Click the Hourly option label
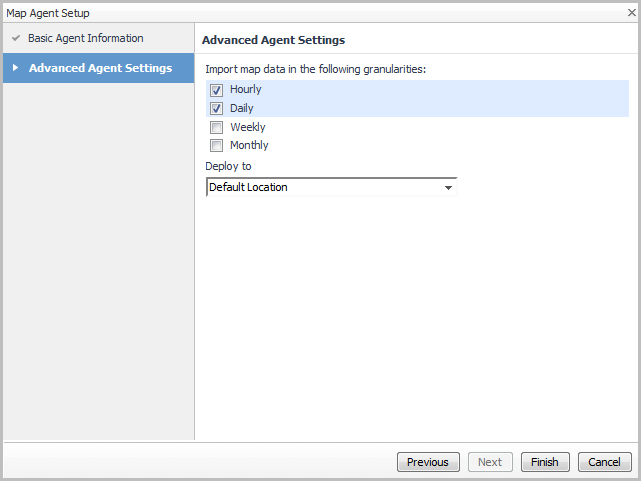This screenshot has width=641, height=481. coord(246,90)
